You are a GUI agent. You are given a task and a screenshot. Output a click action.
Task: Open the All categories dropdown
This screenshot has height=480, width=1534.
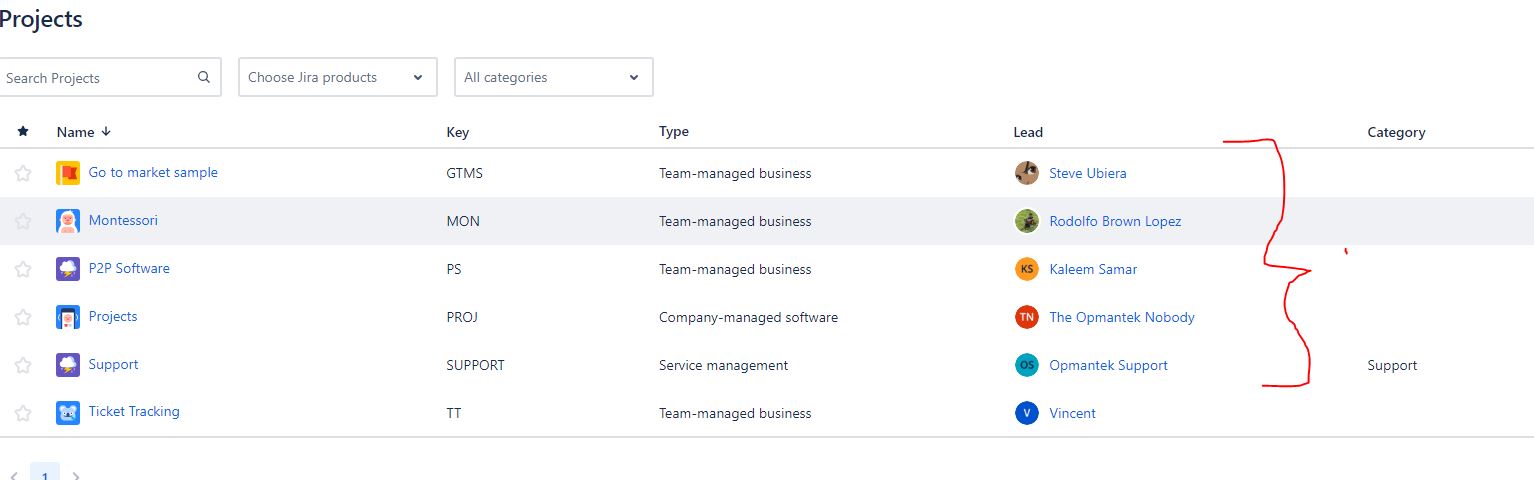pos(554,77)
